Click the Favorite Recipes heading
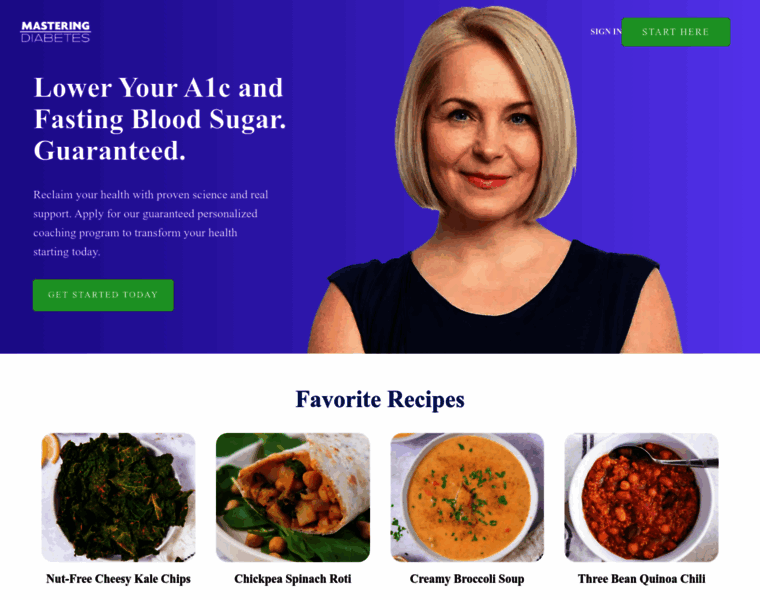The height and width of the screenshot is (600, 760). click(x=380, y=399)
